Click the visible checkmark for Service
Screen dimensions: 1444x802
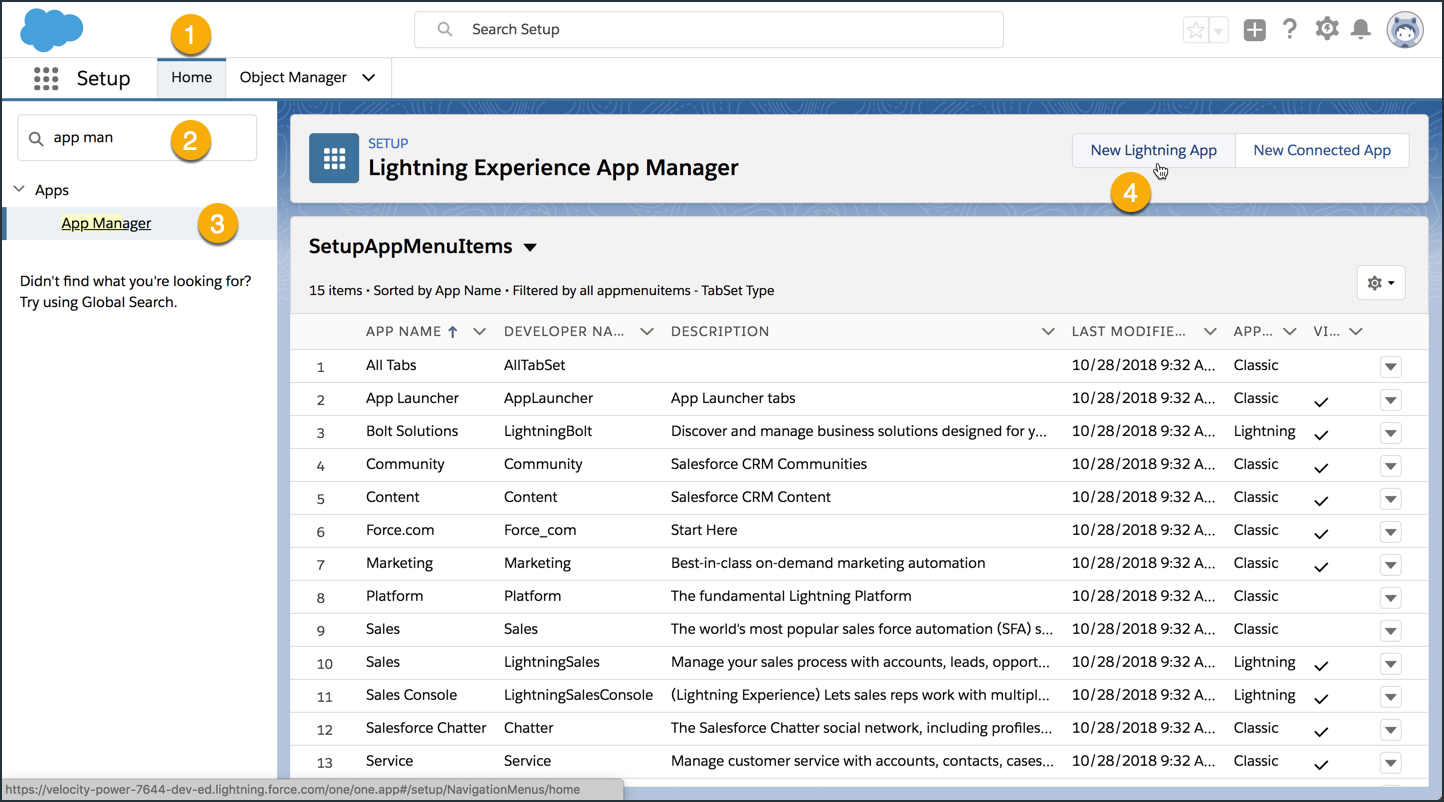tap(1321, 765)
